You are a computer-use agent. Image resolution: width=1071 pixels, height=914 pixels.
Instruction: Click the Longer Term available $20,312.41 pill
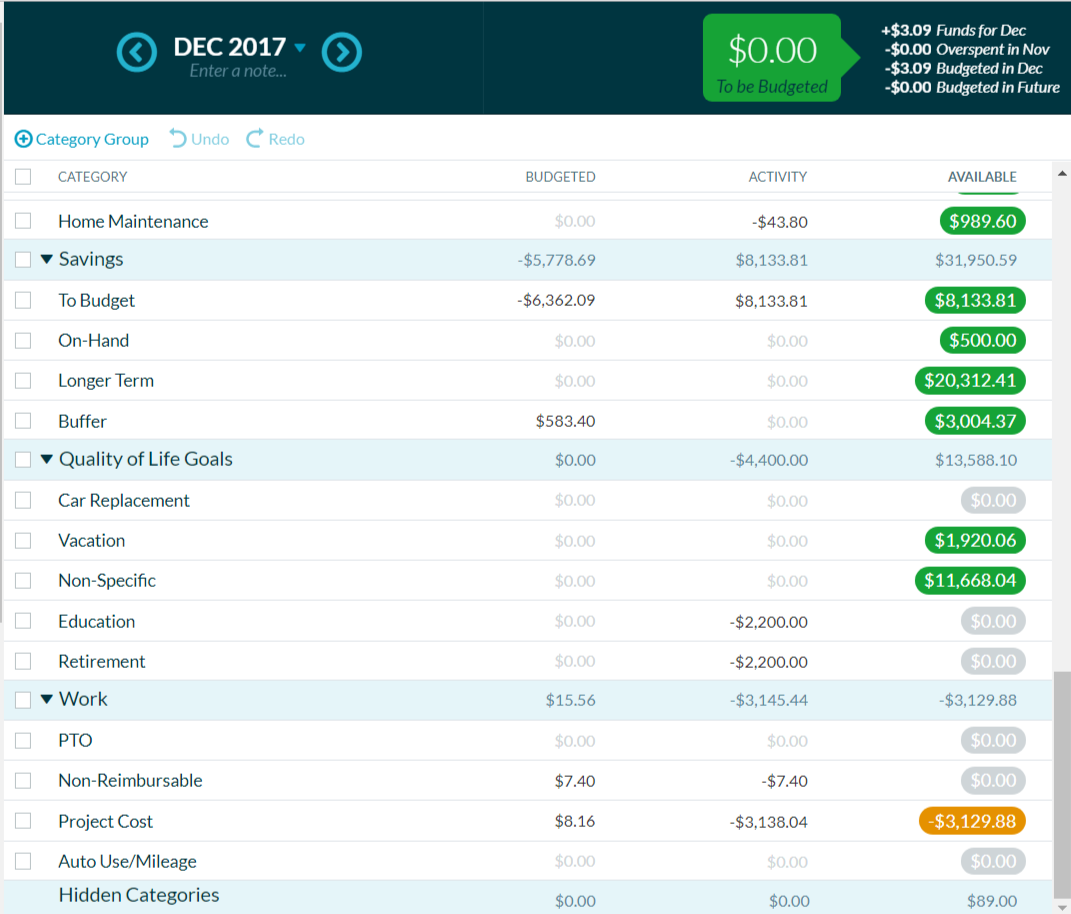(x=970, y=380)
